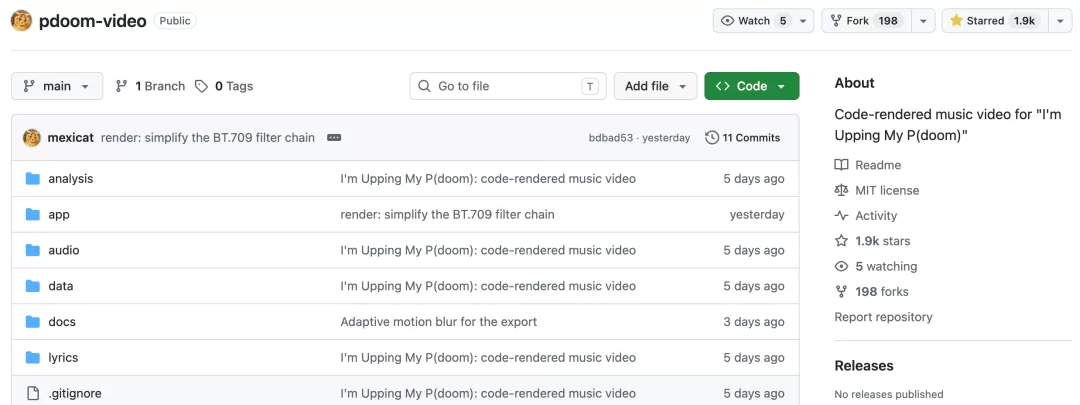This screenshot has height=405, width=1080.
Task: View the 11 Commits history
Action: pos(742,138)
